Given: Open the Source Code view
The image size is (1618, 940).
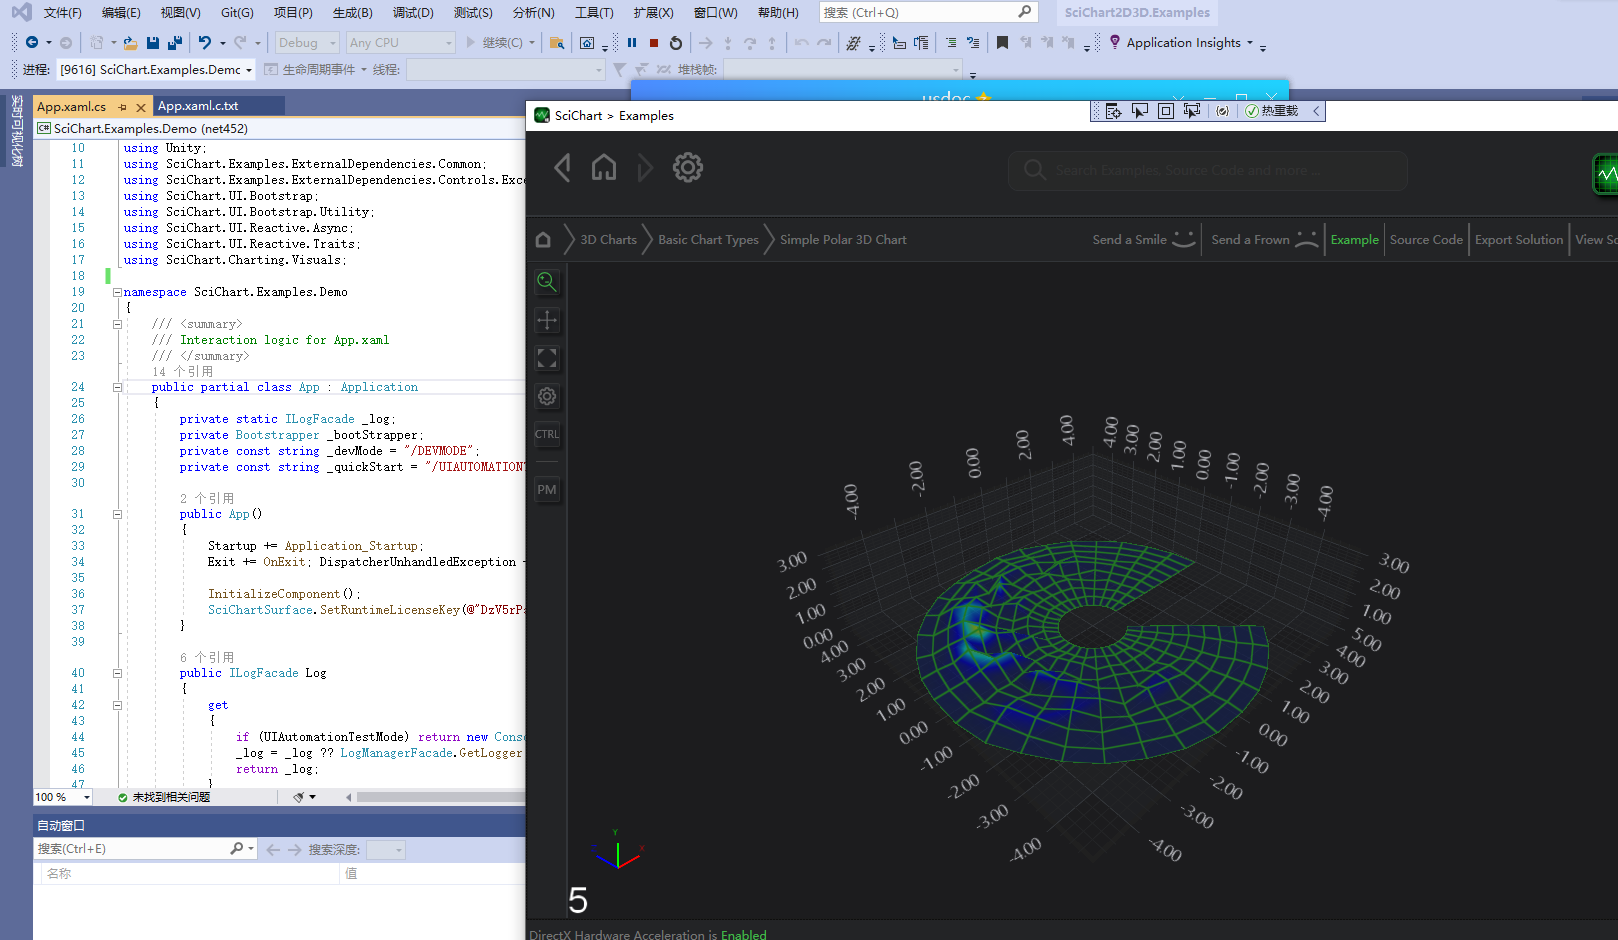Looking at the screenshot, I should tap(1425, 240).
